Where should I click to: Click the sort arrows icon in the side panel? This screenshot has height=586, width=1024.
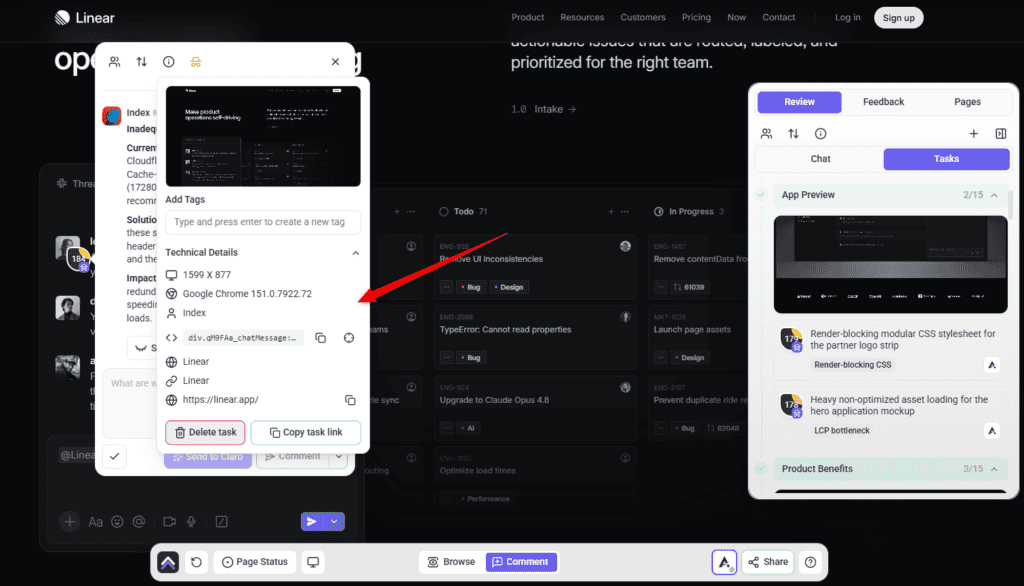[793, 134]
